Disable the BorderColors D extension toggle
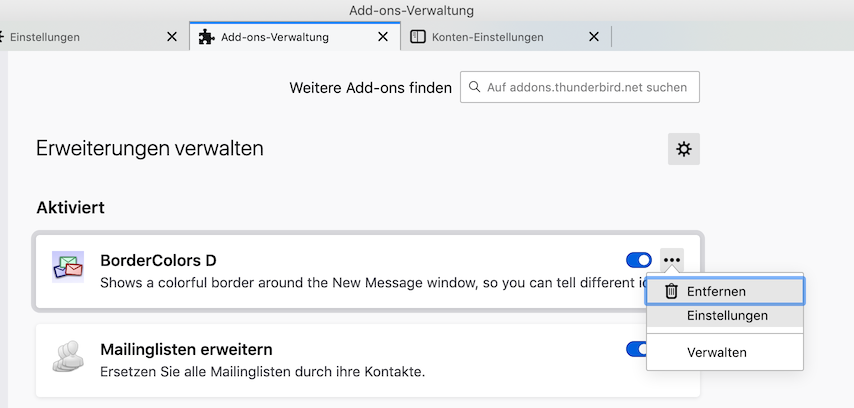854x408 pixels. [x=638, y=260]
